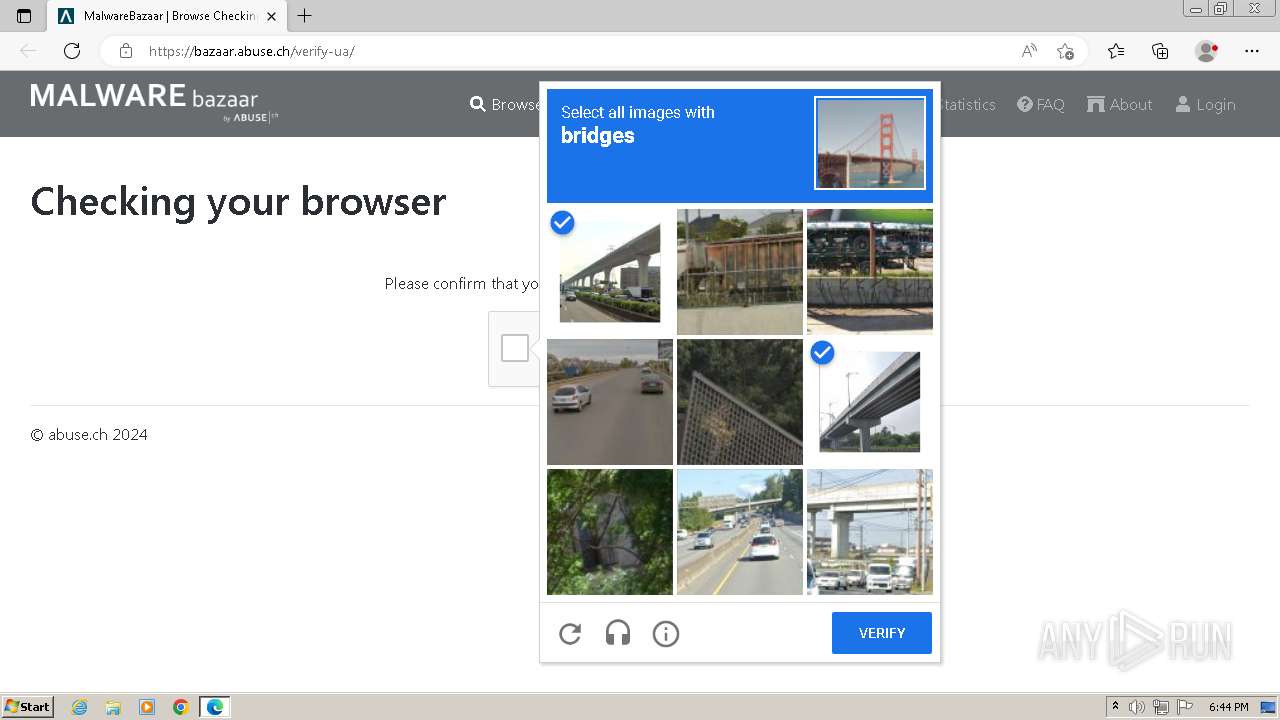Open the taskbar clock showing 6:44 PM
This screenshot has width=1280, height=720.
pos(1229,707)
